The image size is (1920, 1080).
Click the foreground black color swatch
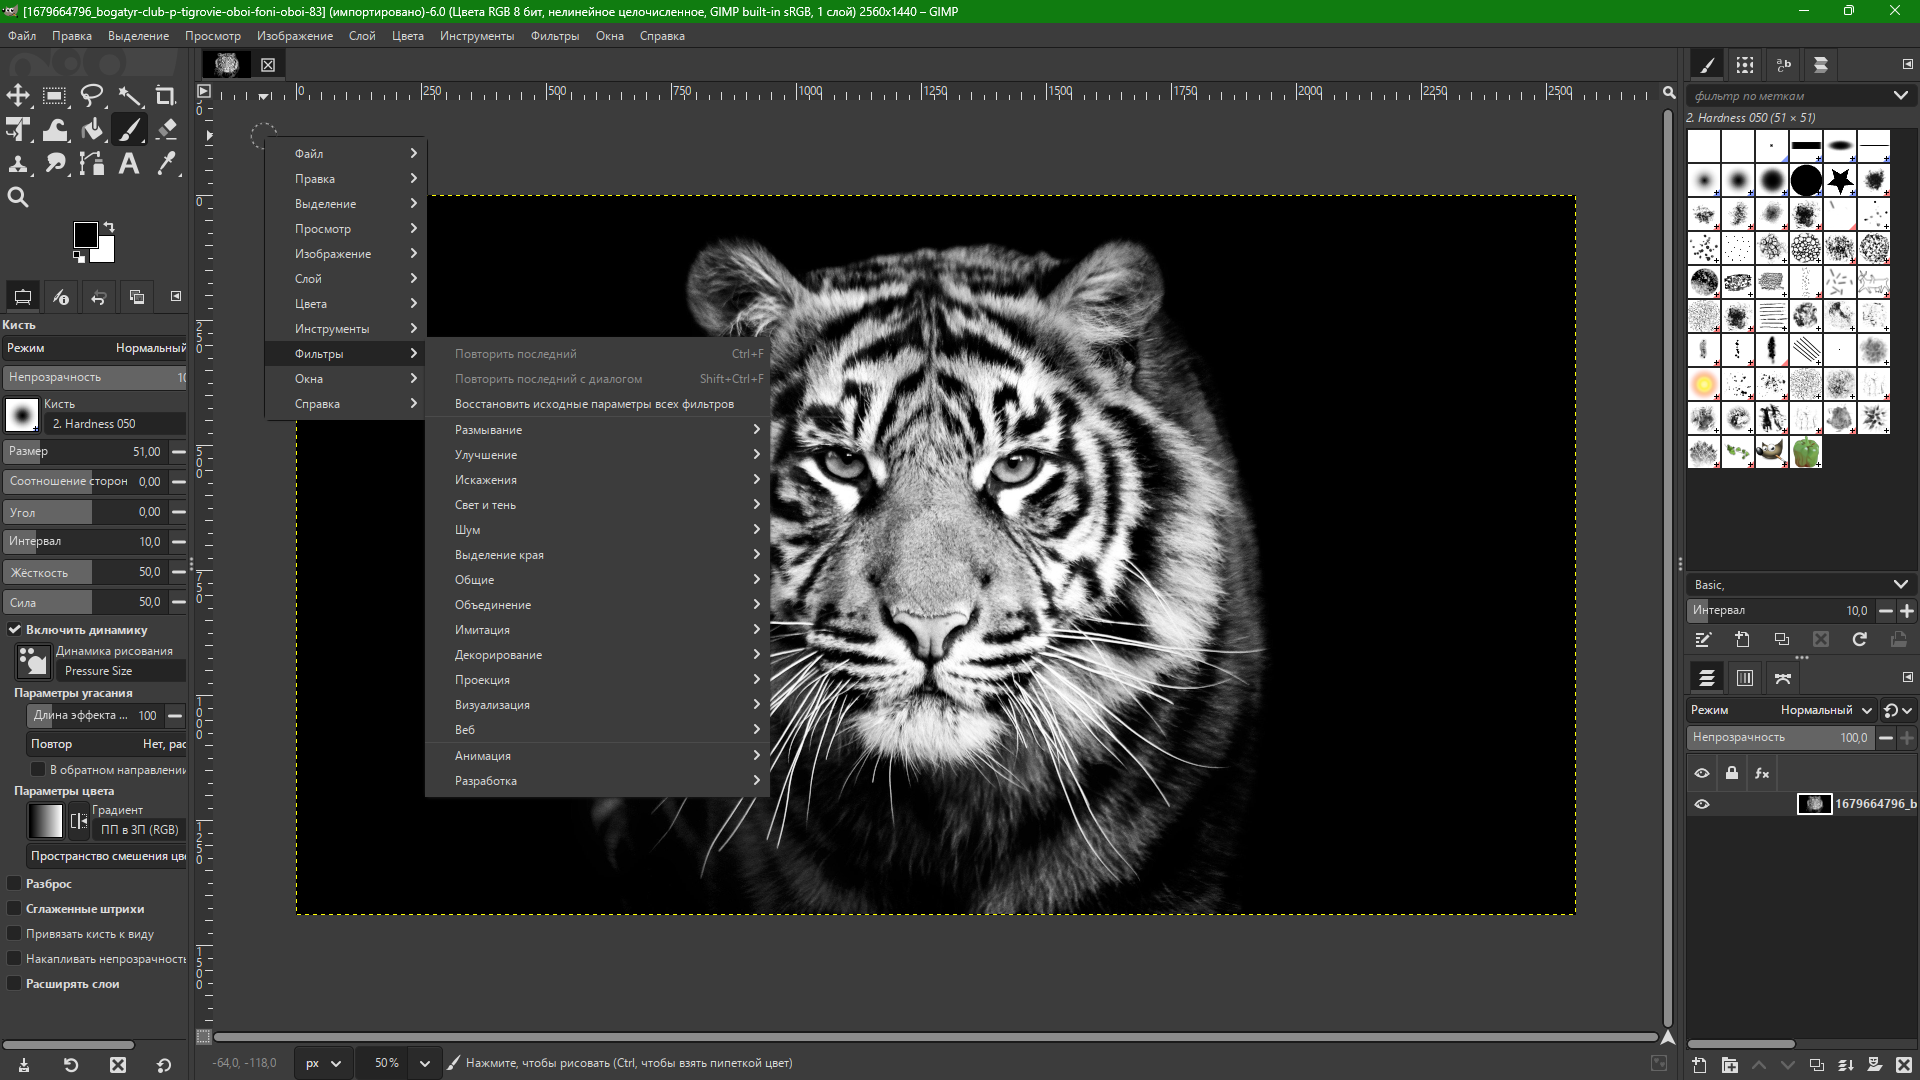pyautogui.click(x=85, y=235)
